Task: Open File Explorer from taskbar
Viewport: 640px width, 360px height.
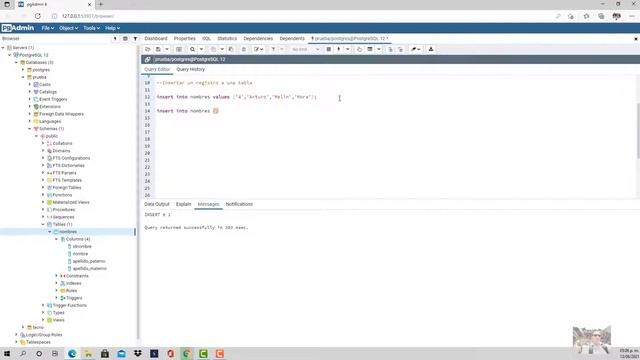Action: point(89,353)
